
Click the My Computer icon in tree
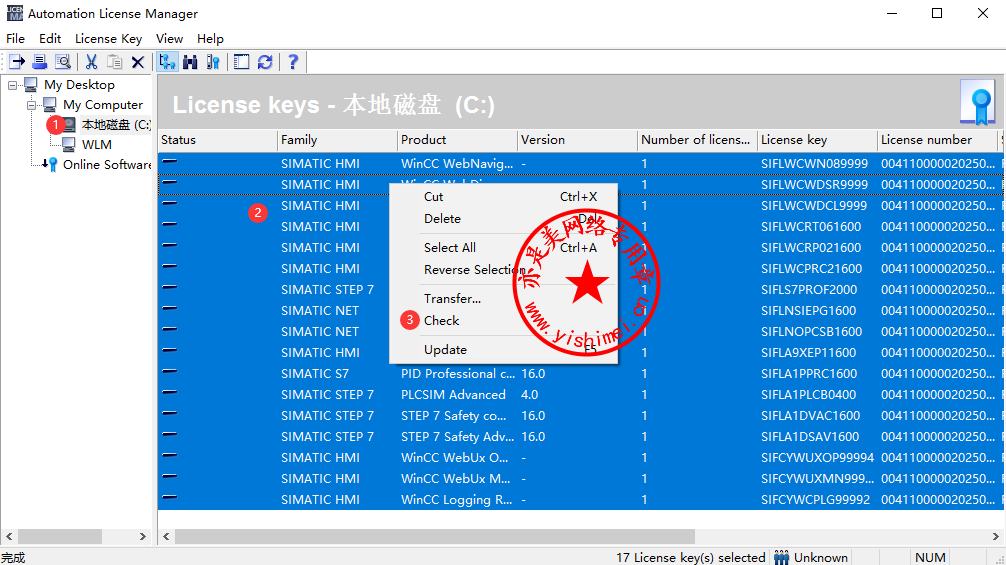(49, 105)
